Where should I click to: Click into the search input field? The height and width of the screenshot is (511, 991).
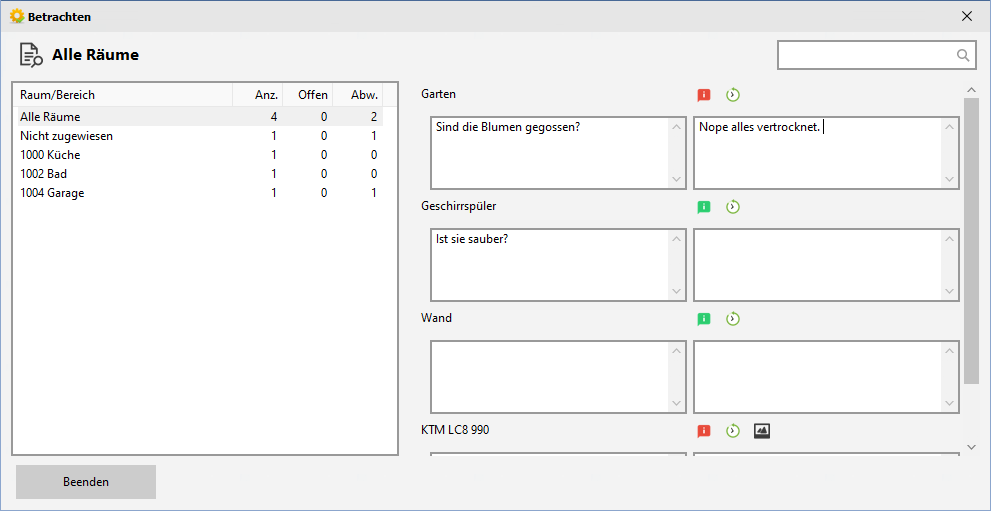point(865,56)
